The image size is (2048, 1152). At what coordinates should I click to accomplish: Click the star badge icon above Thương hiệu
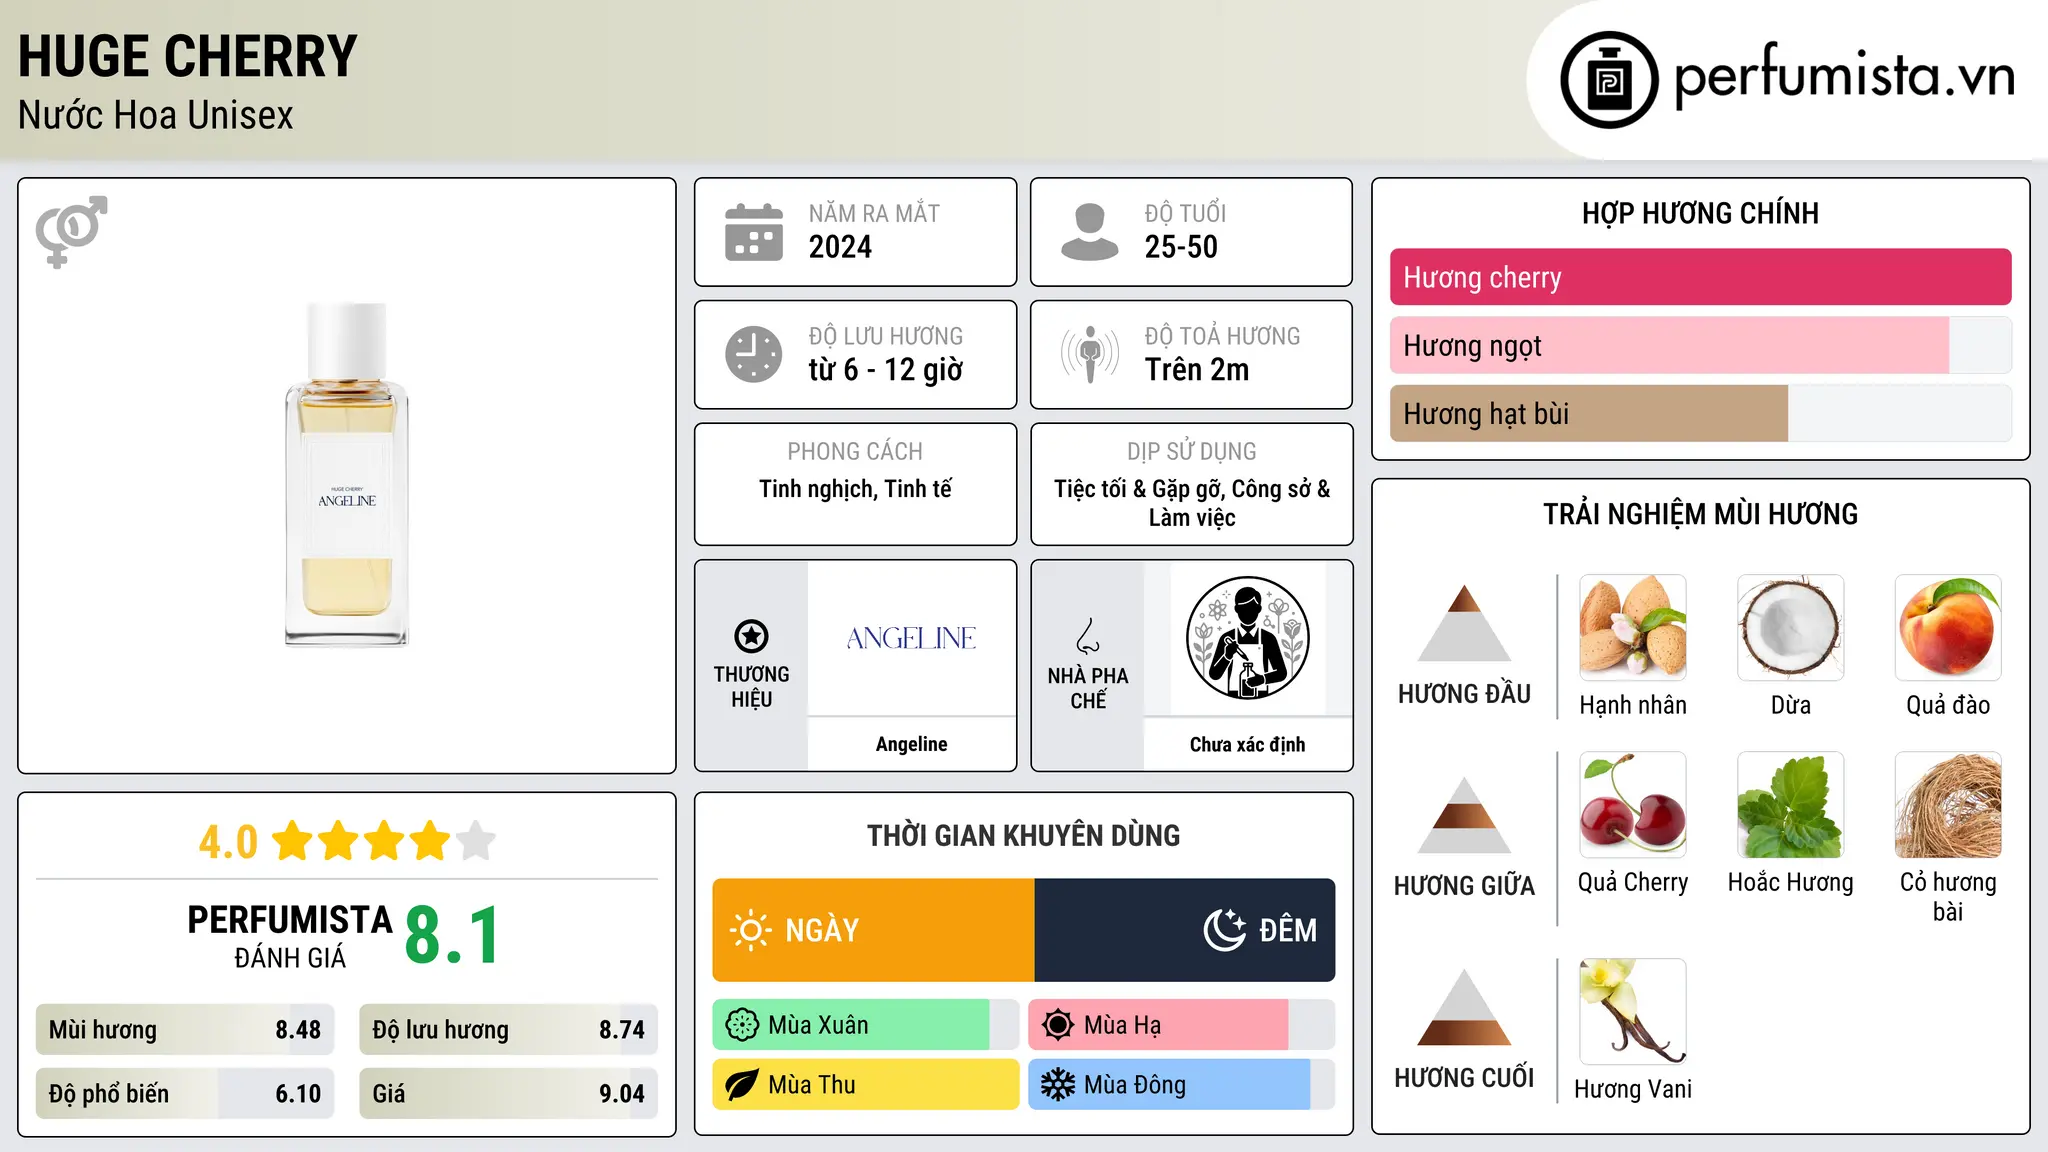coord(751,635)
